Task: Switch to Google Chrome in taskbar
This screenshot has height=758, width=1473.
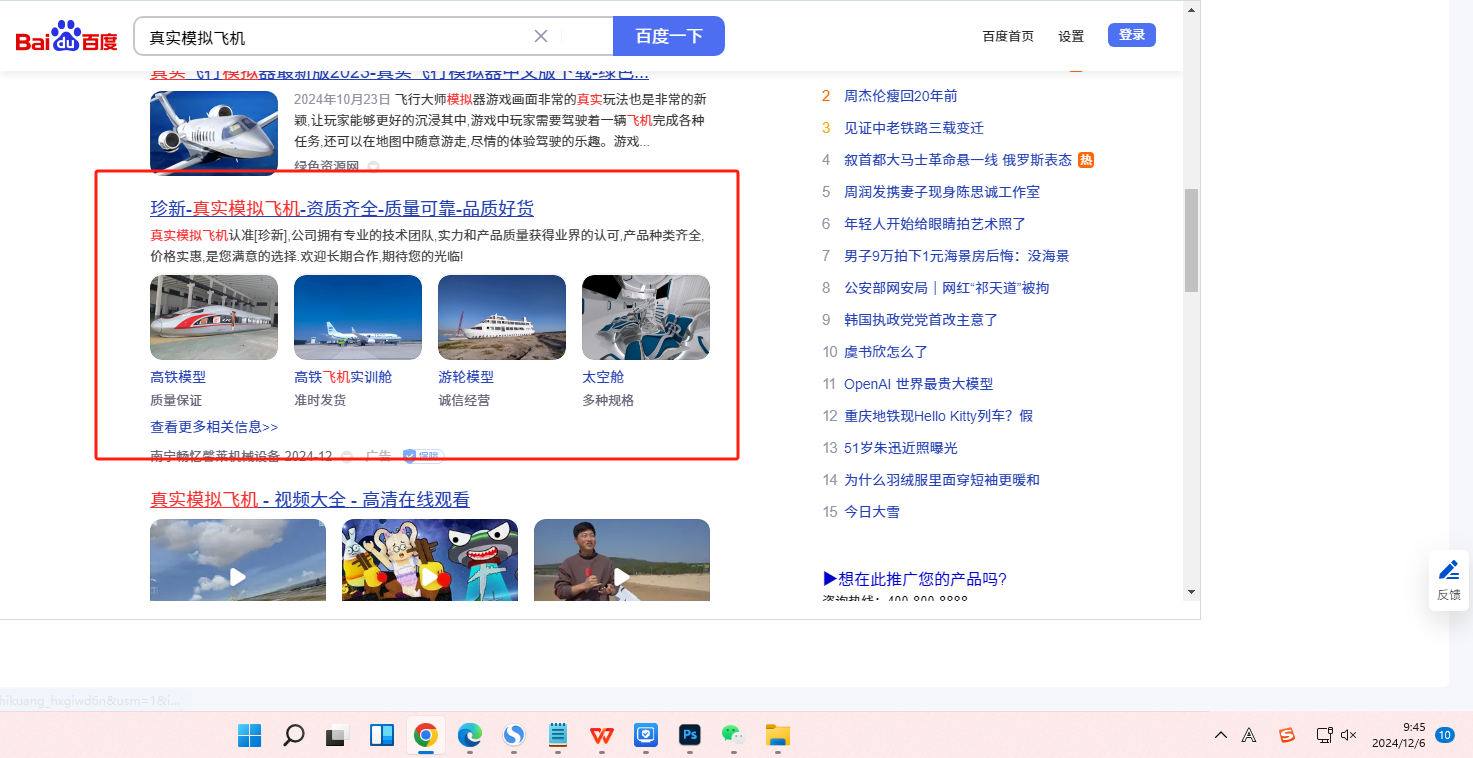Action: tap(425, 736)
